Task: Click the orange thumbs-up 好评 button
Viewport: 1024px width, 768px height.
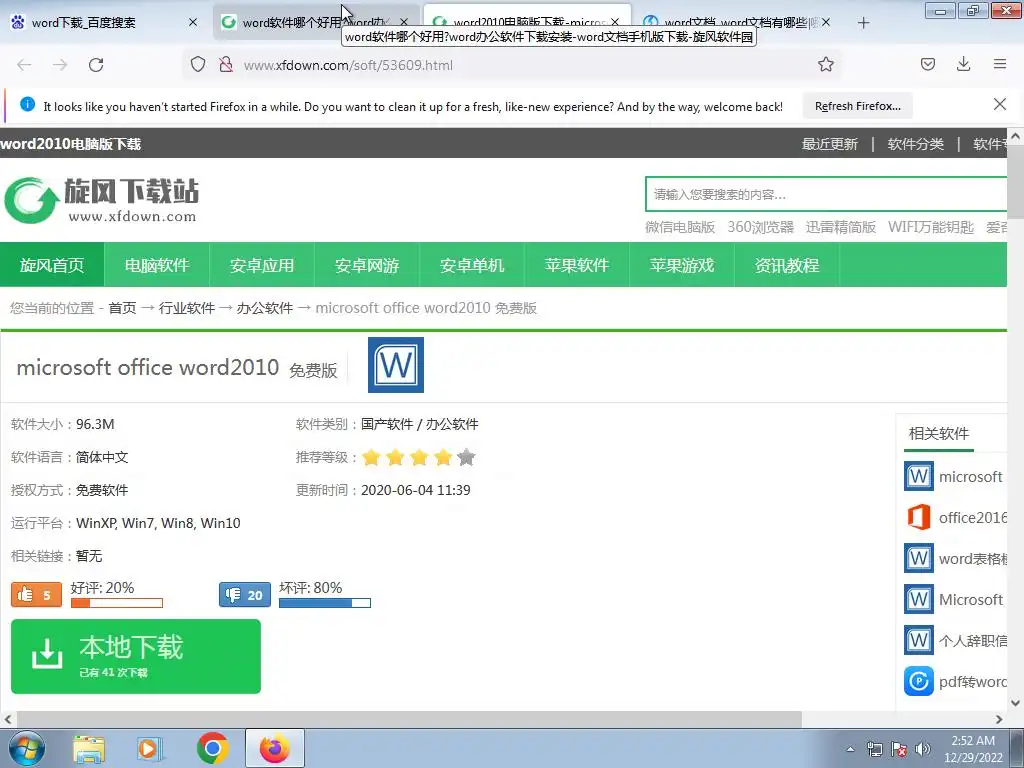Action: 37,594
